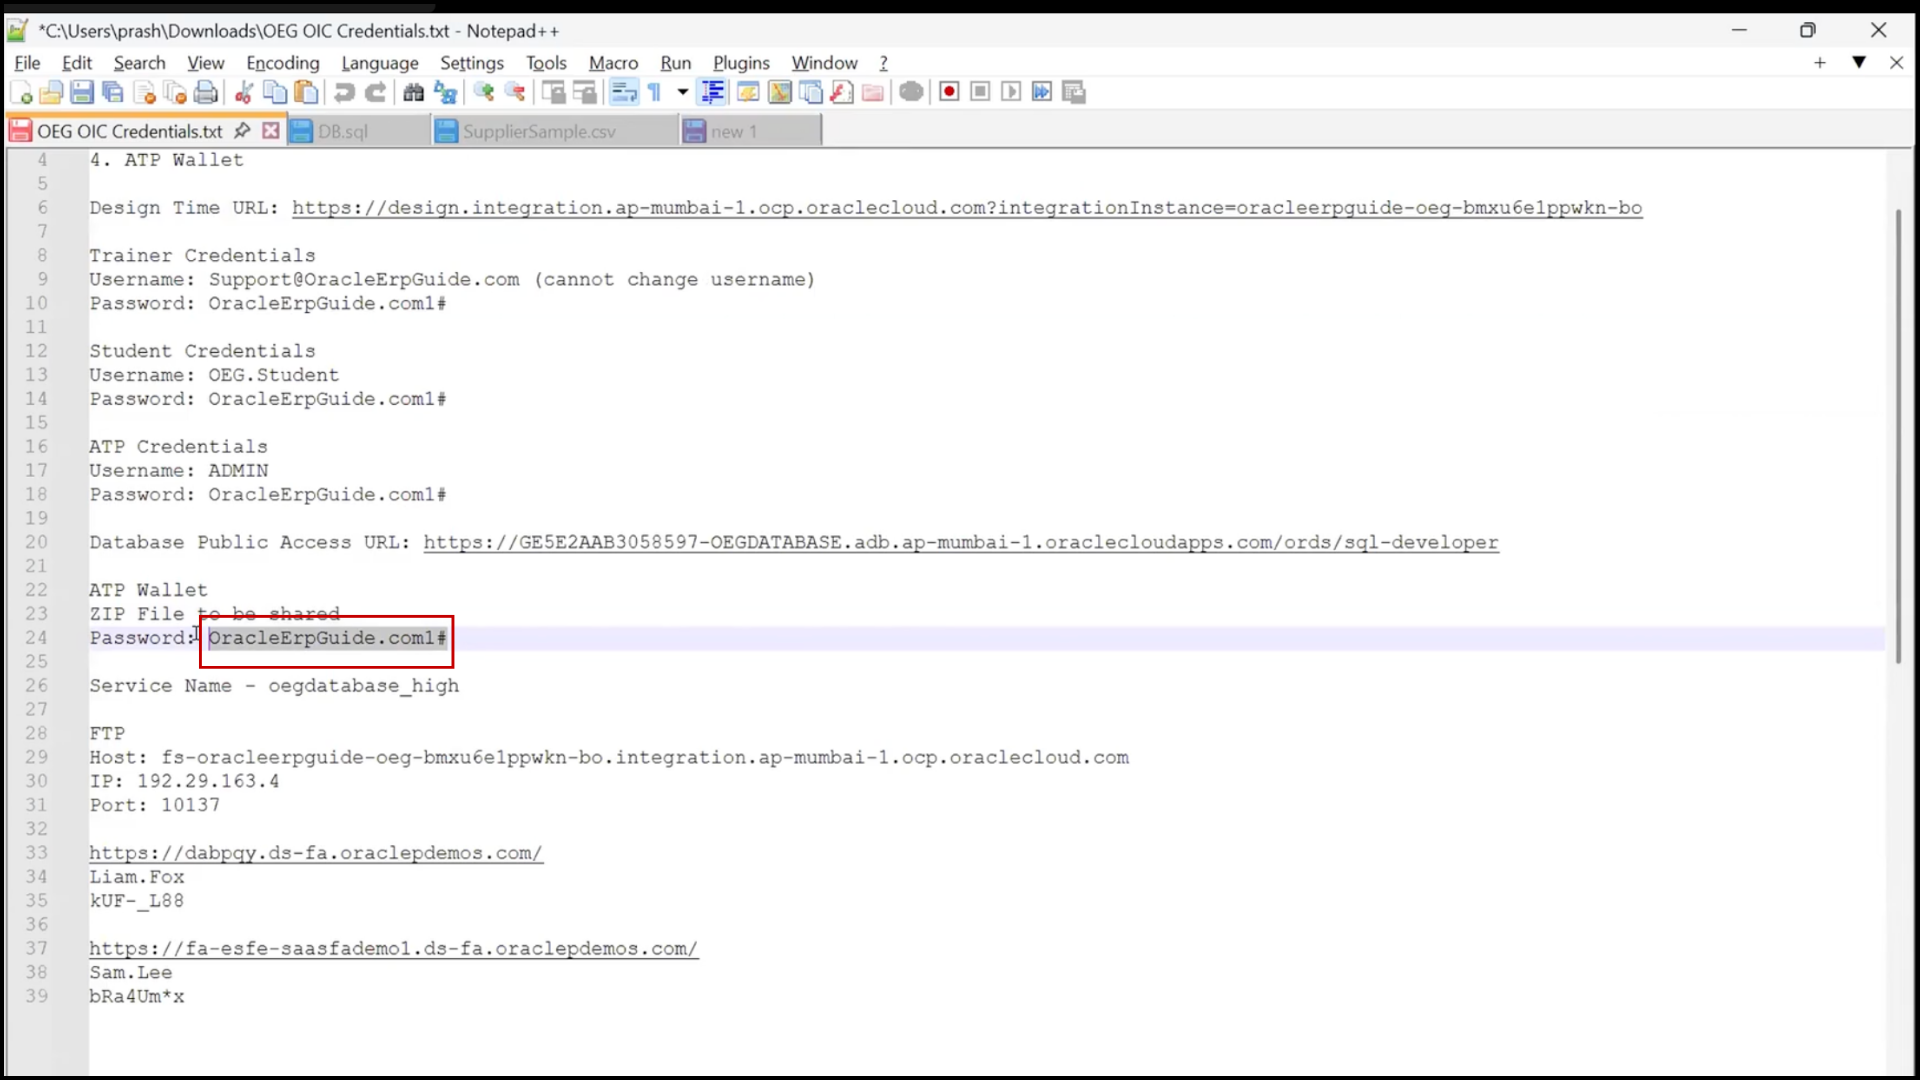Switch to the new 1 tab
1920x1080 pixels.
click(750, 131)
